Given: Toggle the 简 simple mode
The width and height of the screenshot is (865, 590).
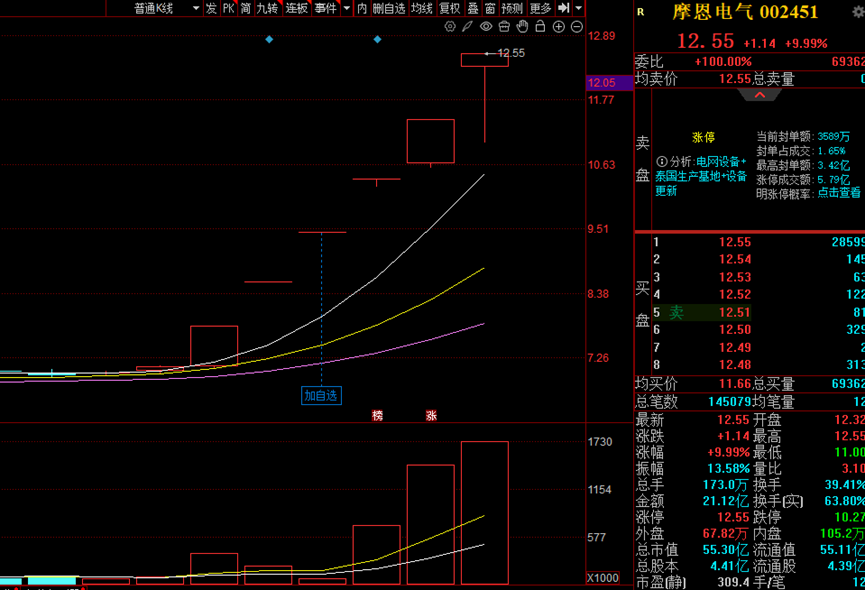Looking at the screenshot, I should pos(245,8).
